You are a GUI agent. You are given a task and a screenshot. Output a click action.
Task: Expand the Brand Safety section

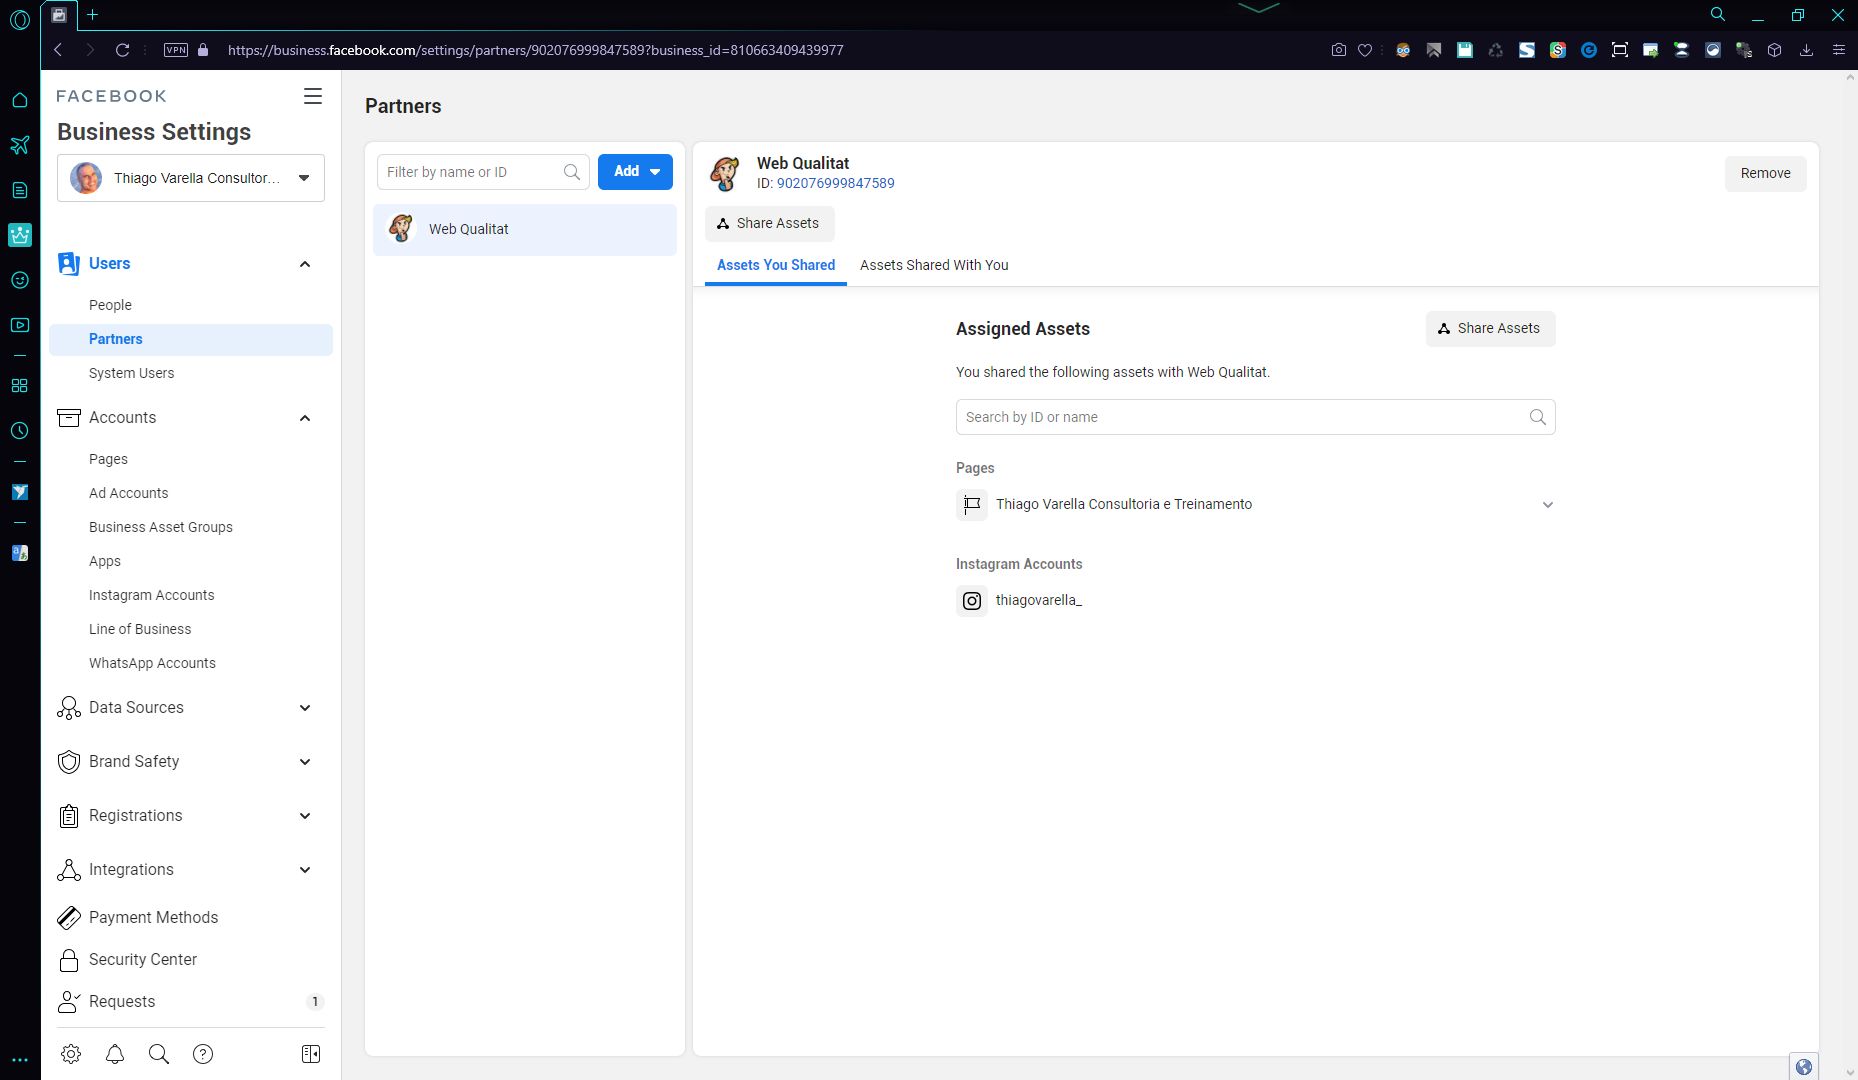pos(305,762)
